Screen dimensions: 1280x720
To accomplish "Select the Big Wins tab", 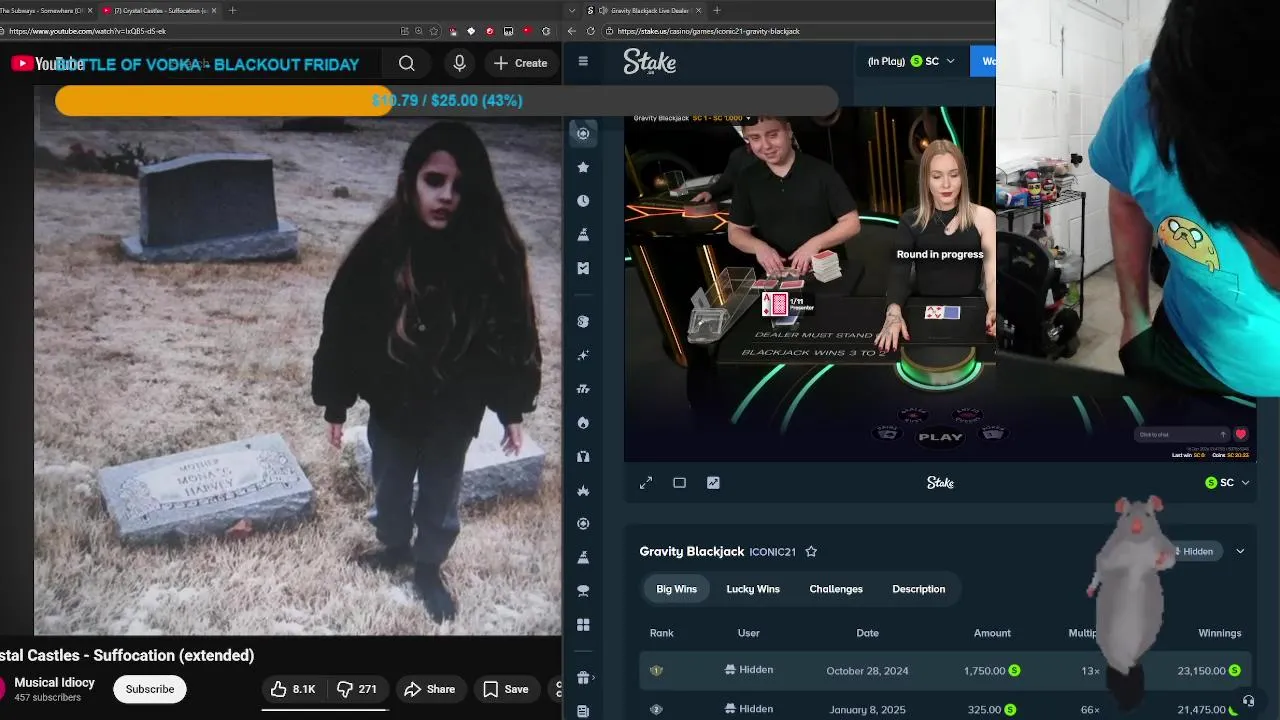I will click(x=676, y=589).
